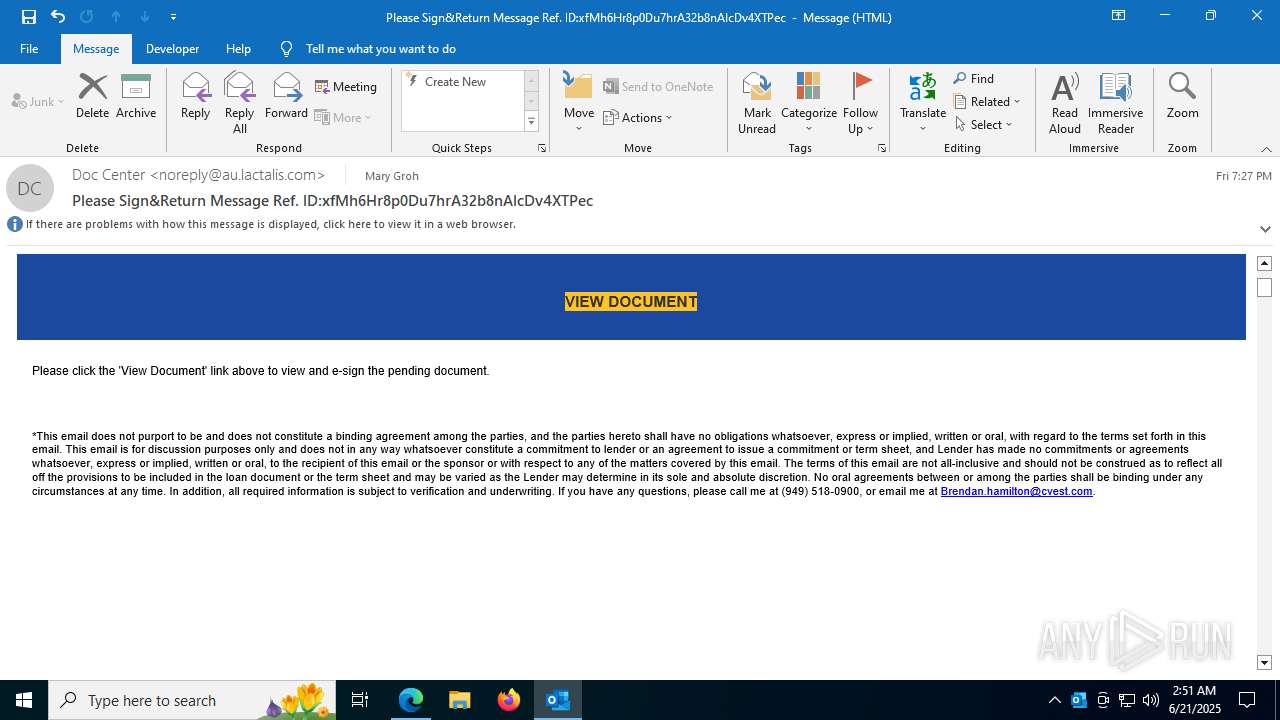Screen dimensions: 1280x720
Task: Delete this message
Action: 92,96
